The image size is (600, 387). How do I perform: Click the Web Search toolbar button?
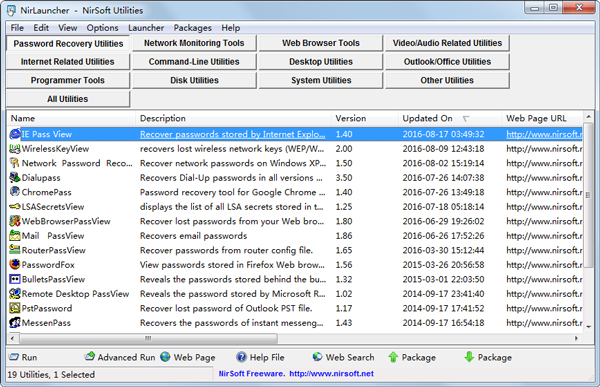pyautogui.click(x=343, y=357)
